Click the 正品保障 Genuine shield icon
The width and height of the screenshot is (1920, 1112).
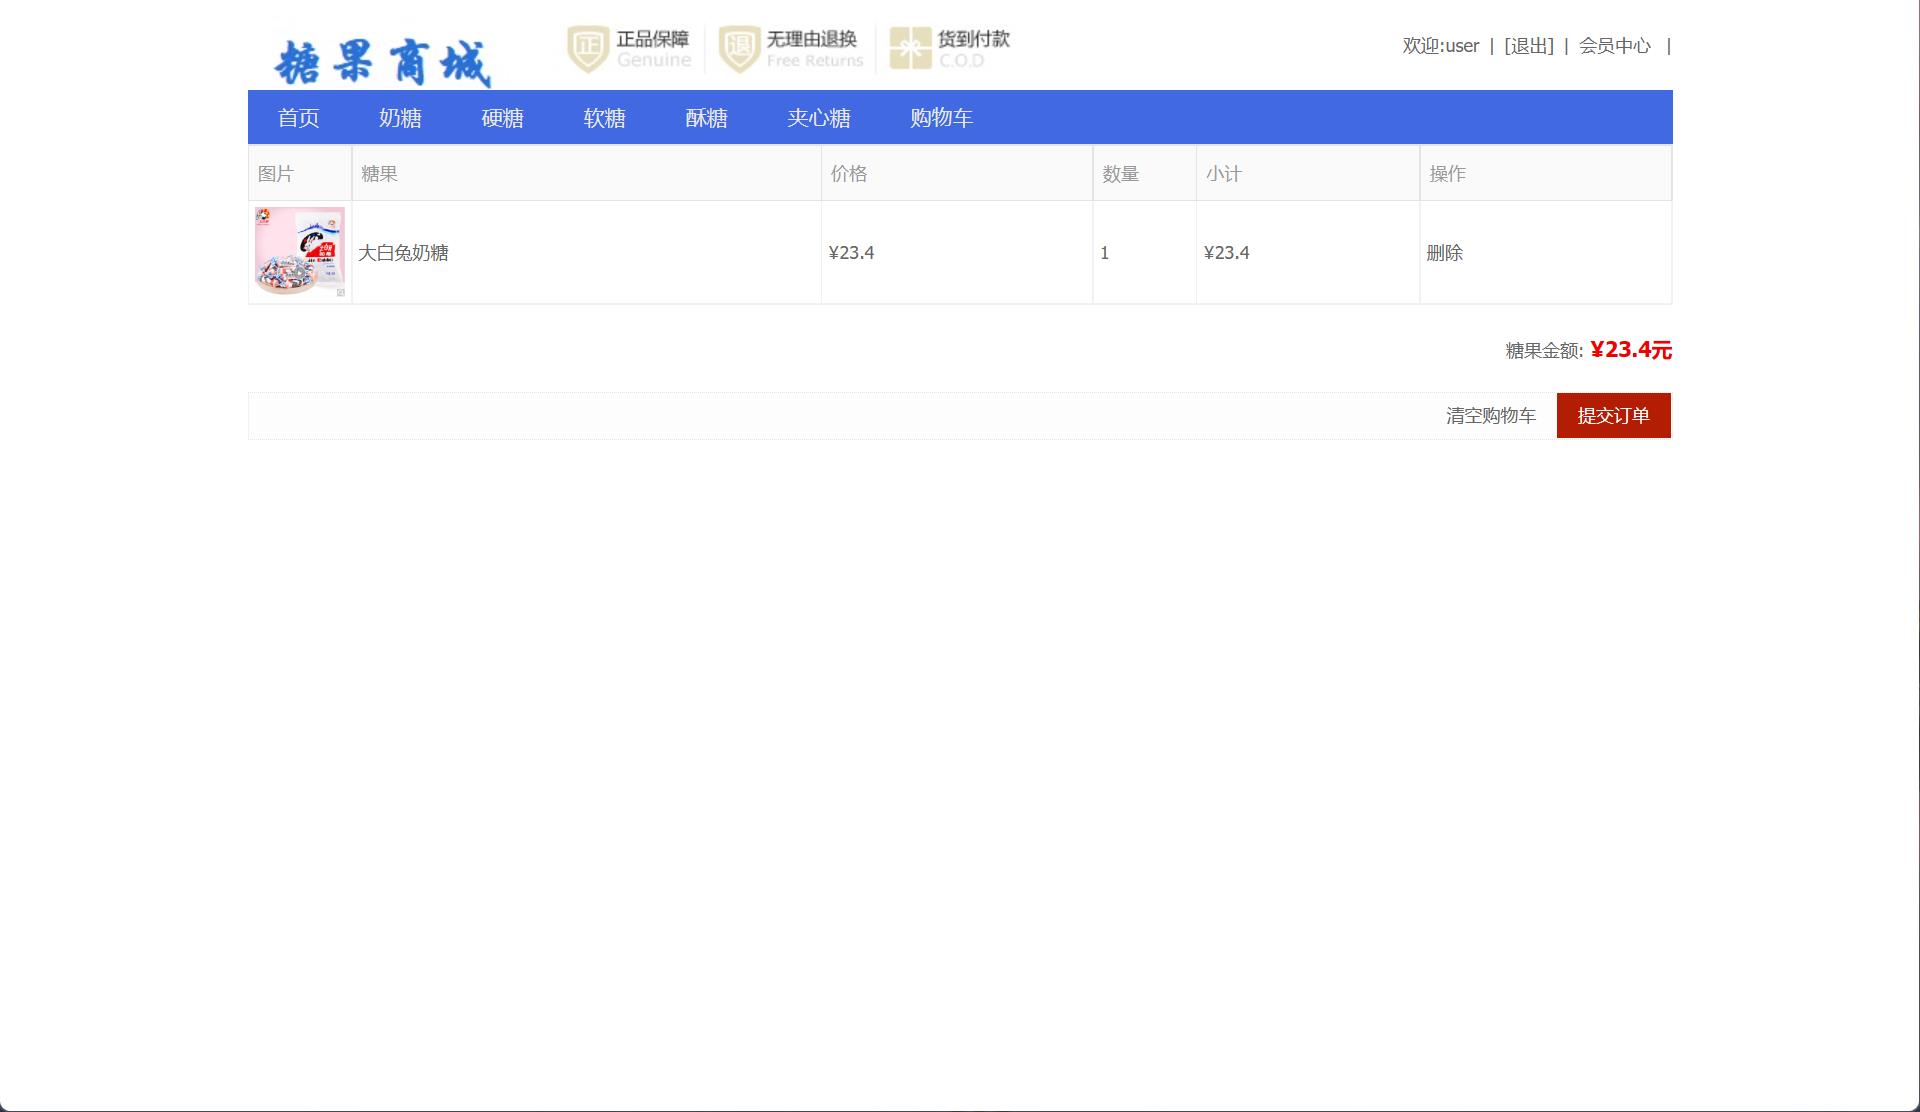588,48
